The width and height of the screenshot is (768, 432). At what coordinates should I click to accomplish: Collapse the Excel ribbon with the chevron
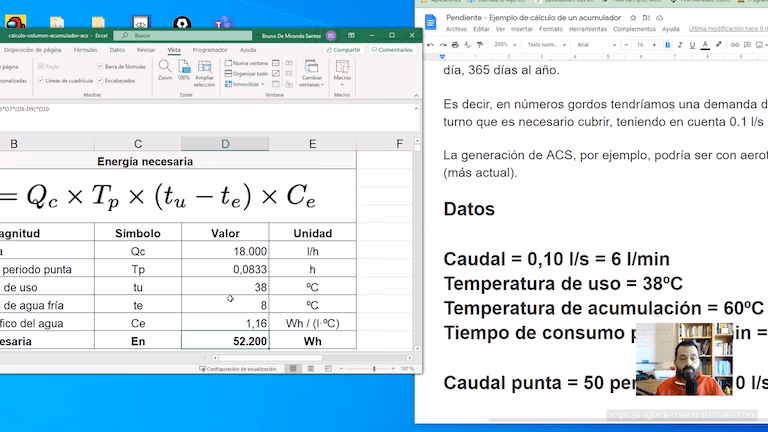(416, 96)
